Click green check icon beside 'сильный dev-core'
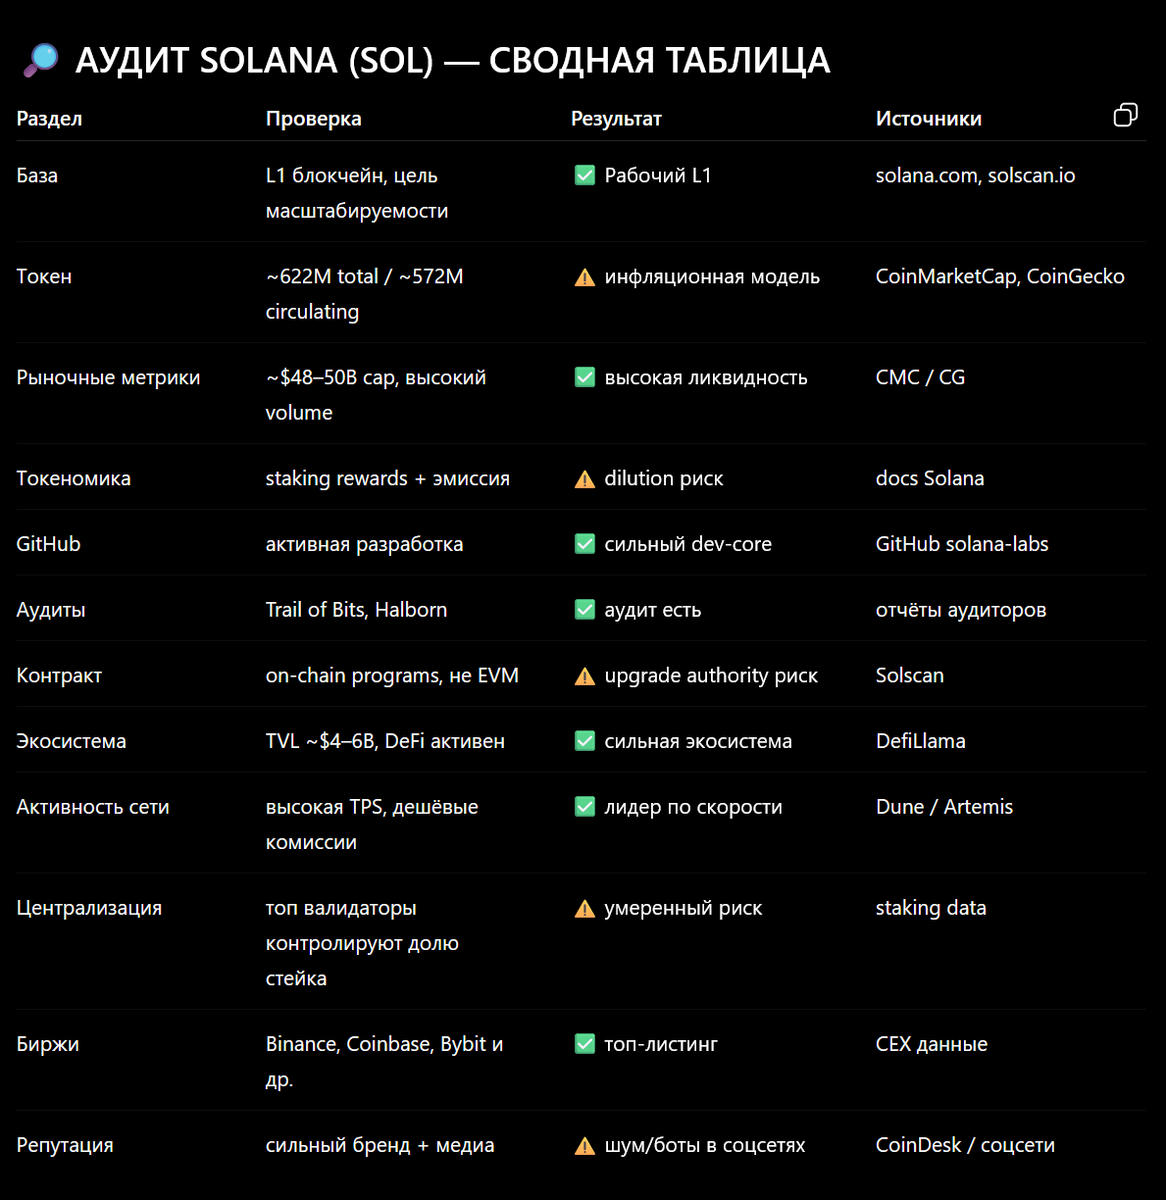 click(585, 544)
